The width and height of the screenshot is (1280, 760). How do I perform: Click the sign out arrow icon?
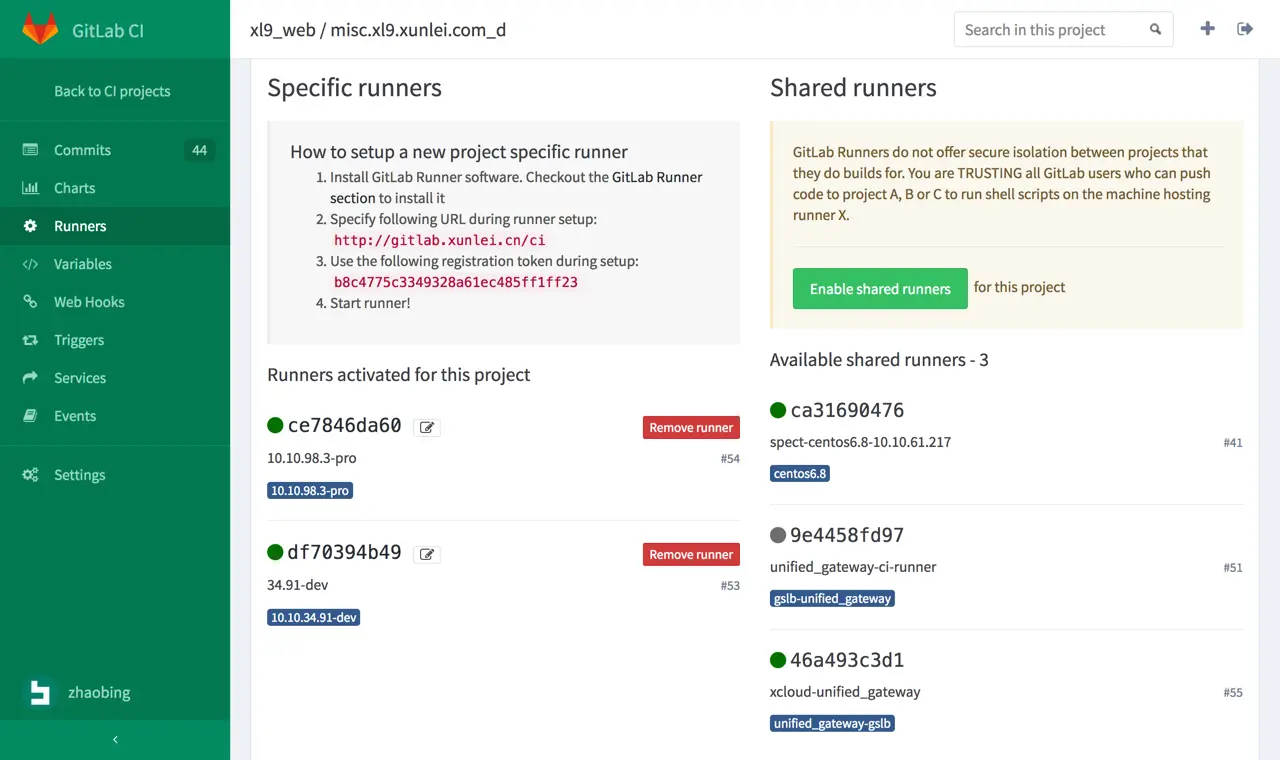1245,29
